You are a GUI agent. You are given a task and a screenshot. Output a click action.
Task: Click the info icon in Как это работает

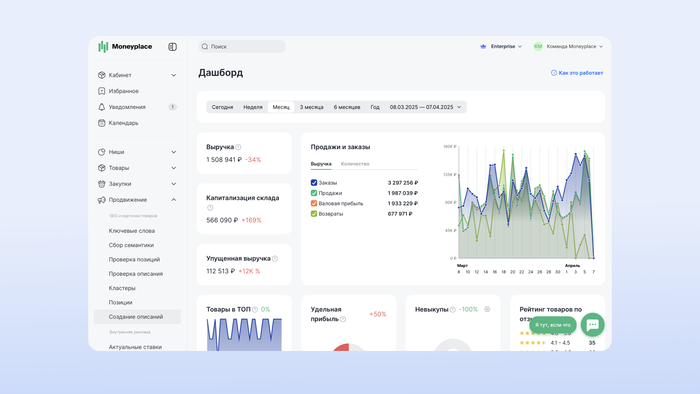(554, 73)
